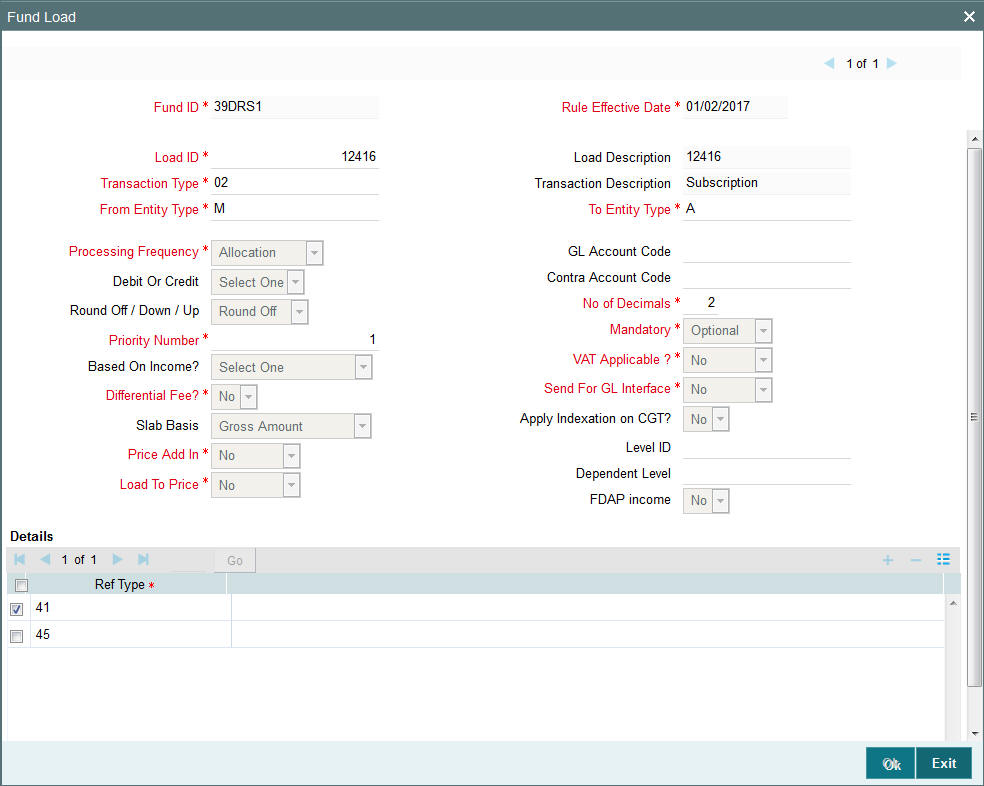984x786 pixels.
Task: Check the row 45 checkbox
Action: 16,636
